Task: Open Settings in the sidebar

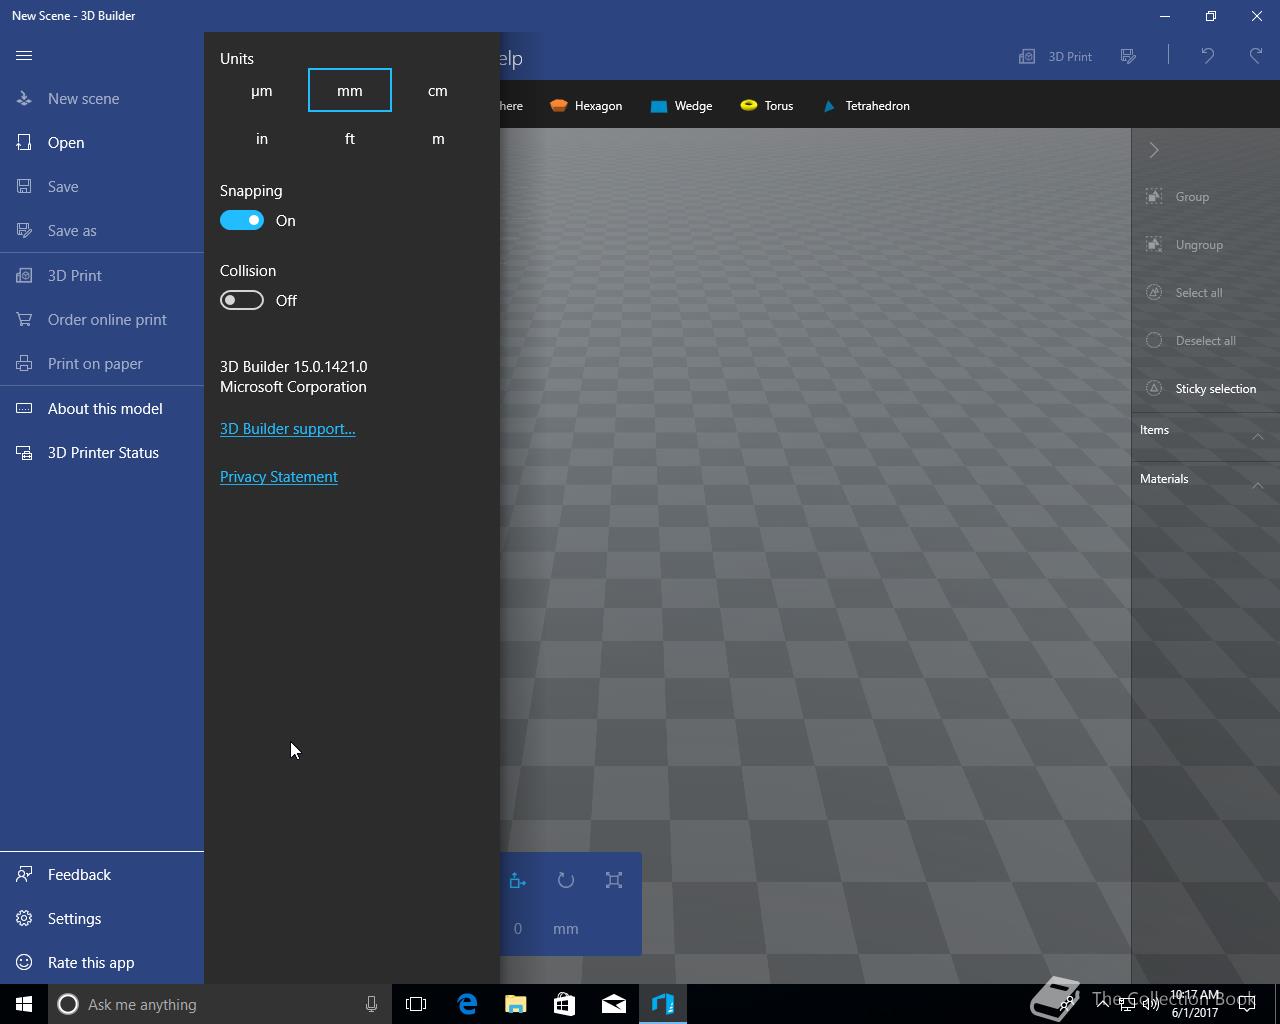Action: (102, 918)
